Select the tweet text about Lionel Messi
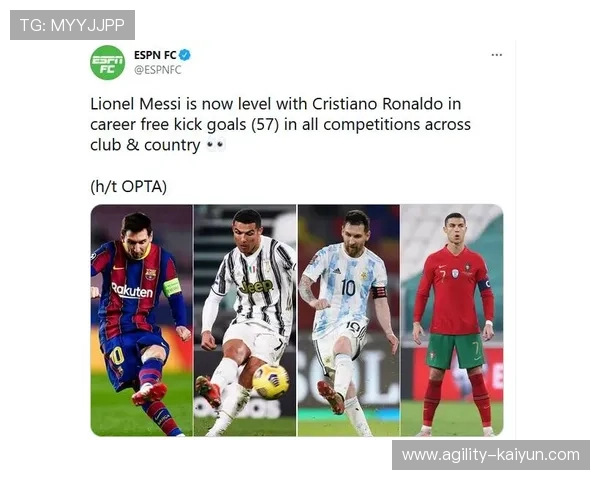 coord(280,124)
